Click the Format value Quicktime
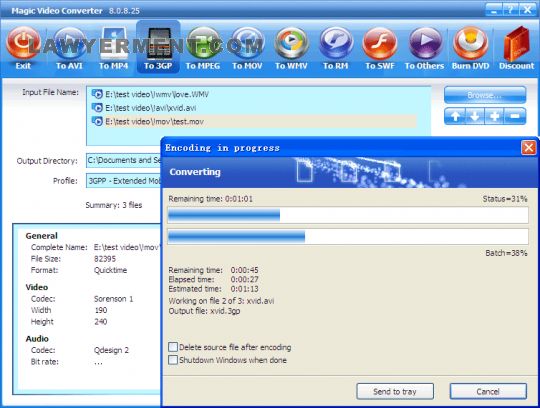This screenshot has width=540, height=408. (x=110, y=270)
